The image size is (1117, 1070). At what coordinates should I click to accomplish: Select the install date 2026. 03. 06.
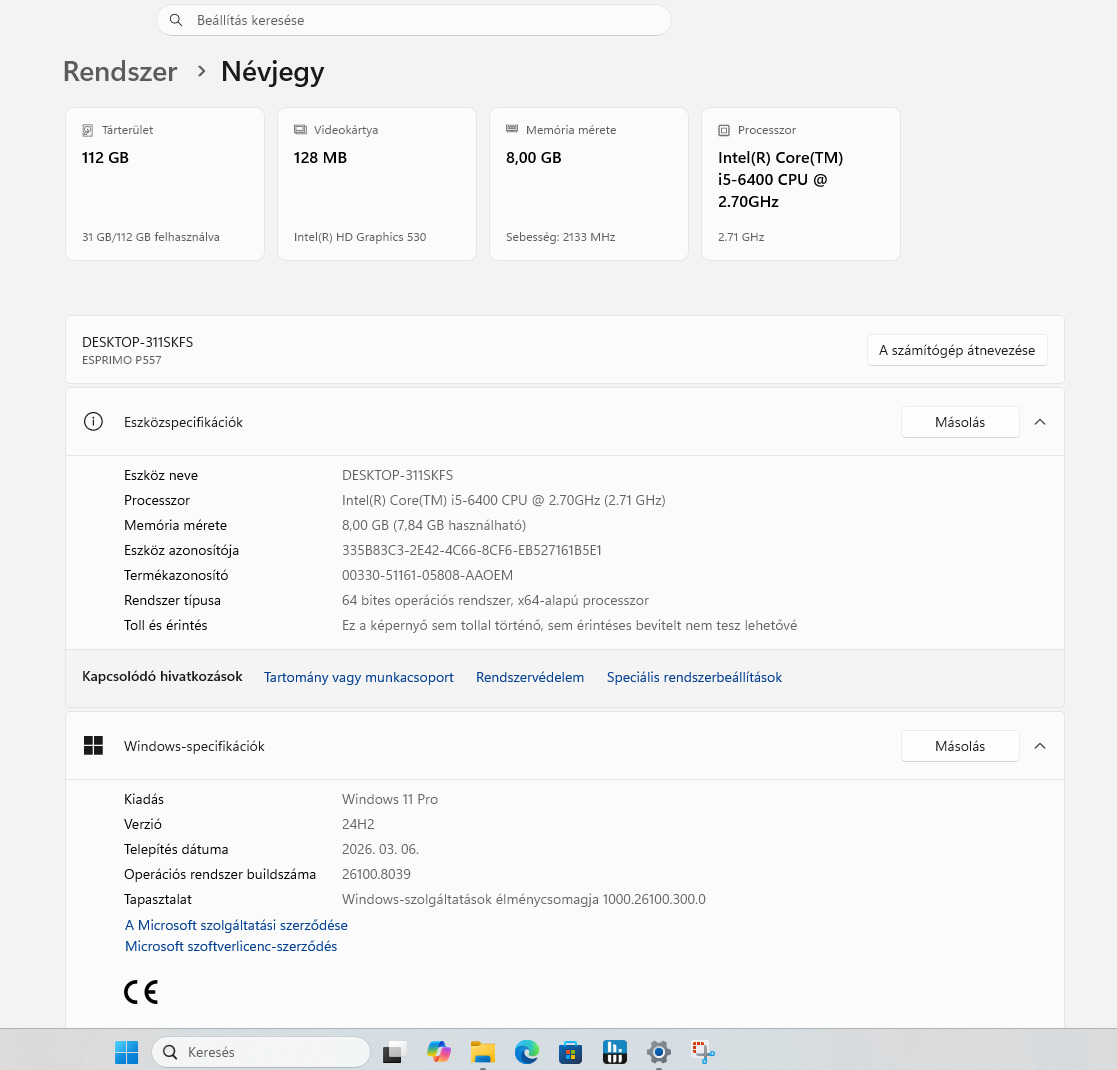(380, 849)
